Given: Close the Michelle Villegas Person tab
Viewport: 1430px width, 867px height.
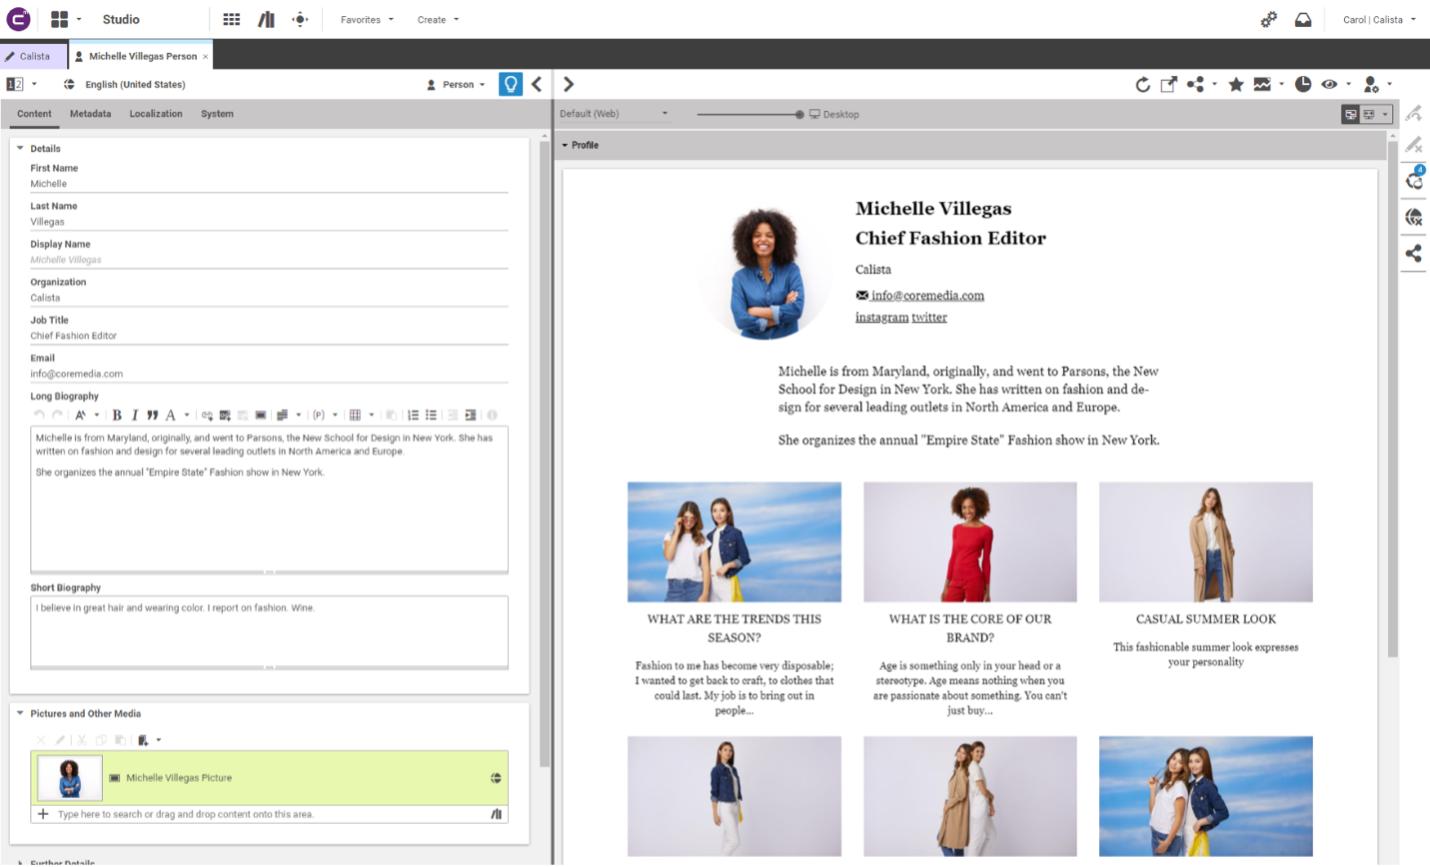Looking at the screenshot, I should (205, 57).
